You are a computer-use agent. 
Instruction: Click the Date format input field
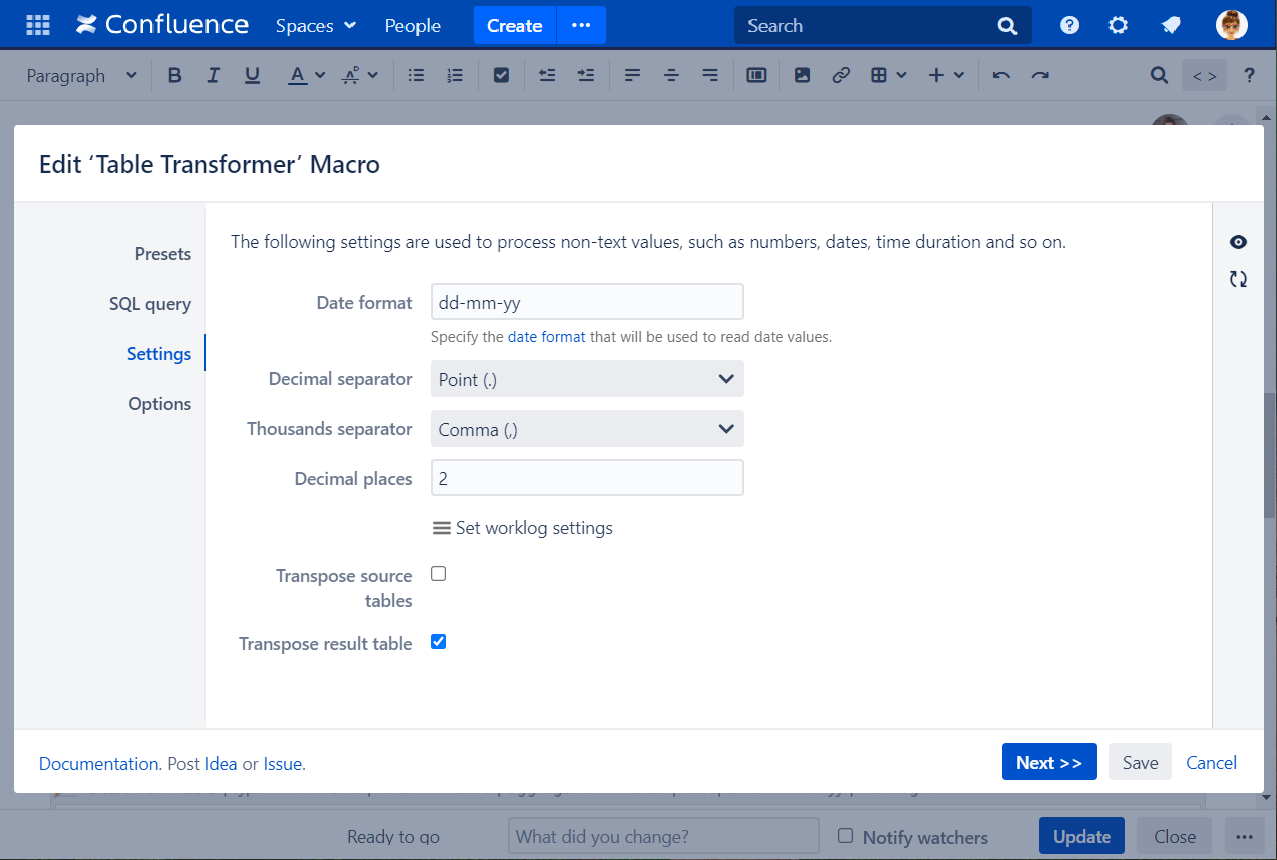587,302
